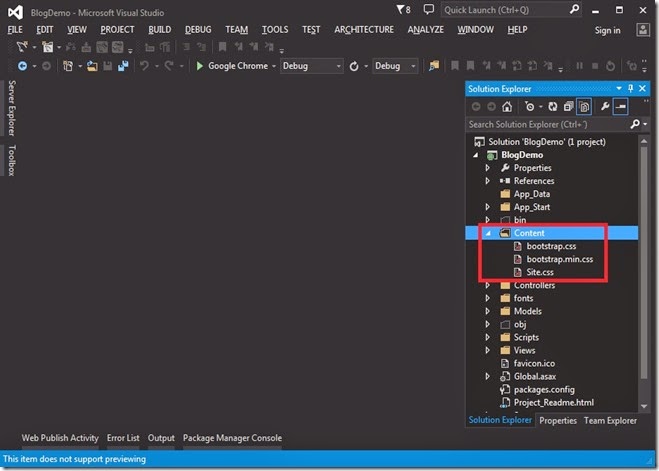Viewport: 659px width, 471px height.
Task: Expand the Views folder arrow
Action: click(x=488, y=350)
